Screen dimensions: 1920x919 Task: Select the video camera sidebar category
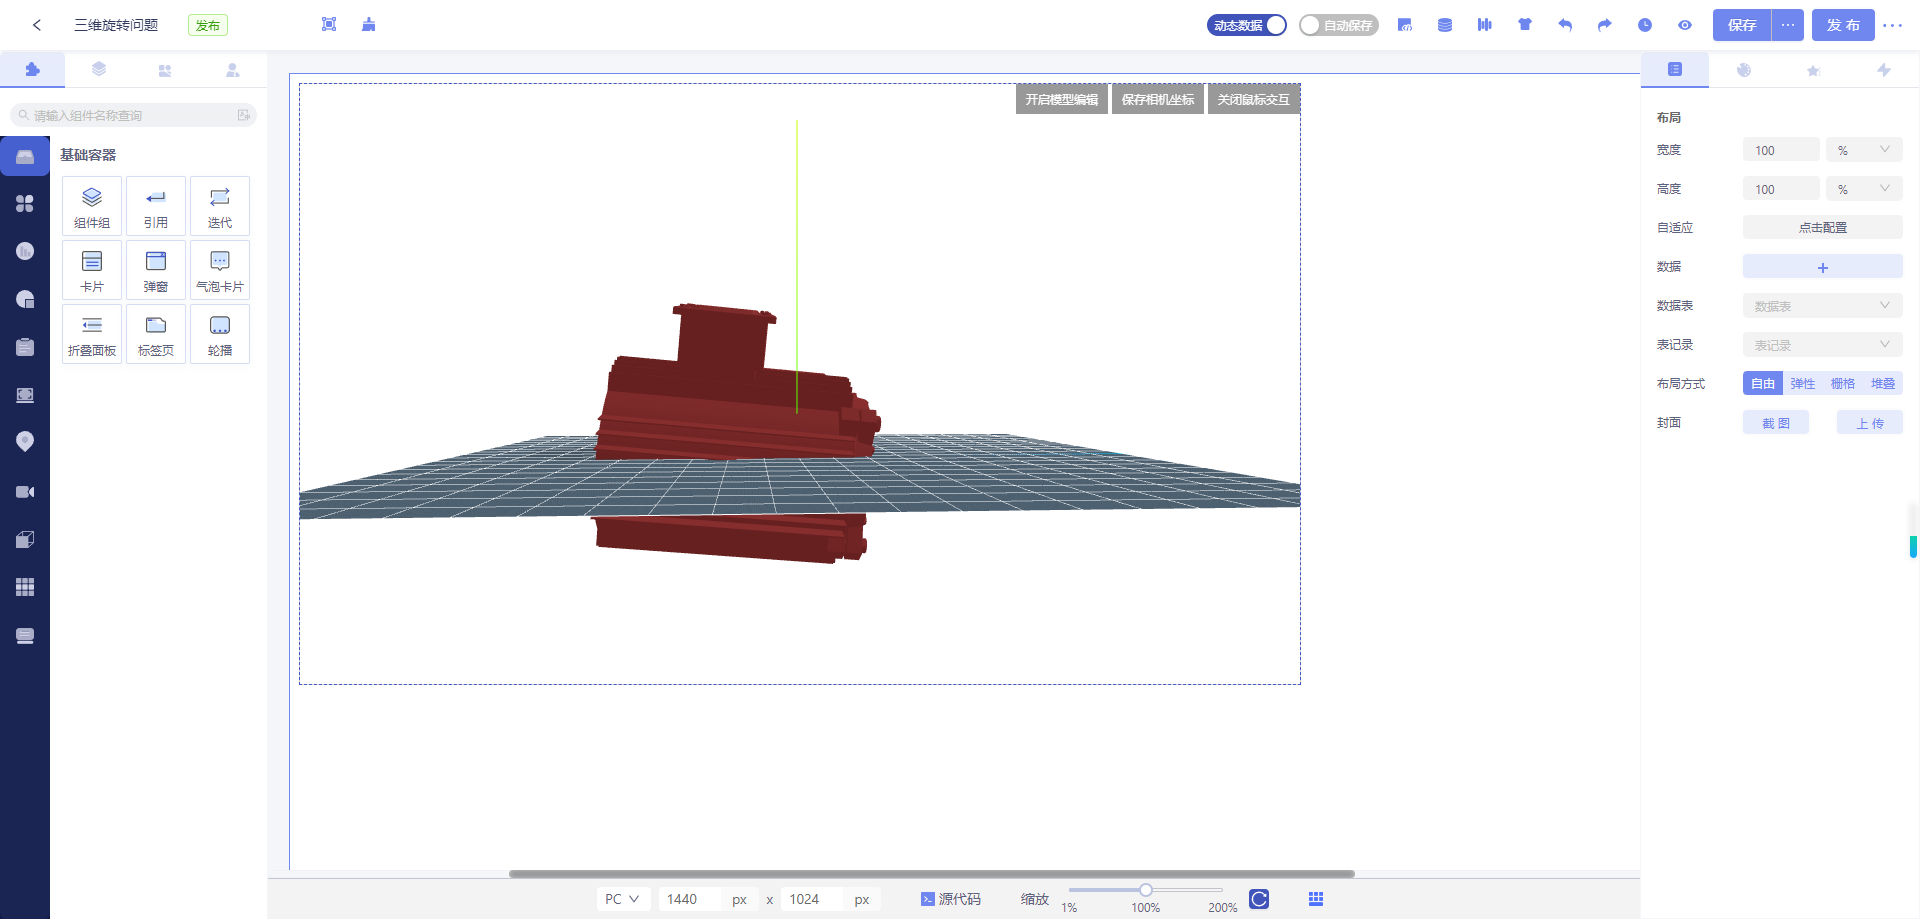click(25, 492)
